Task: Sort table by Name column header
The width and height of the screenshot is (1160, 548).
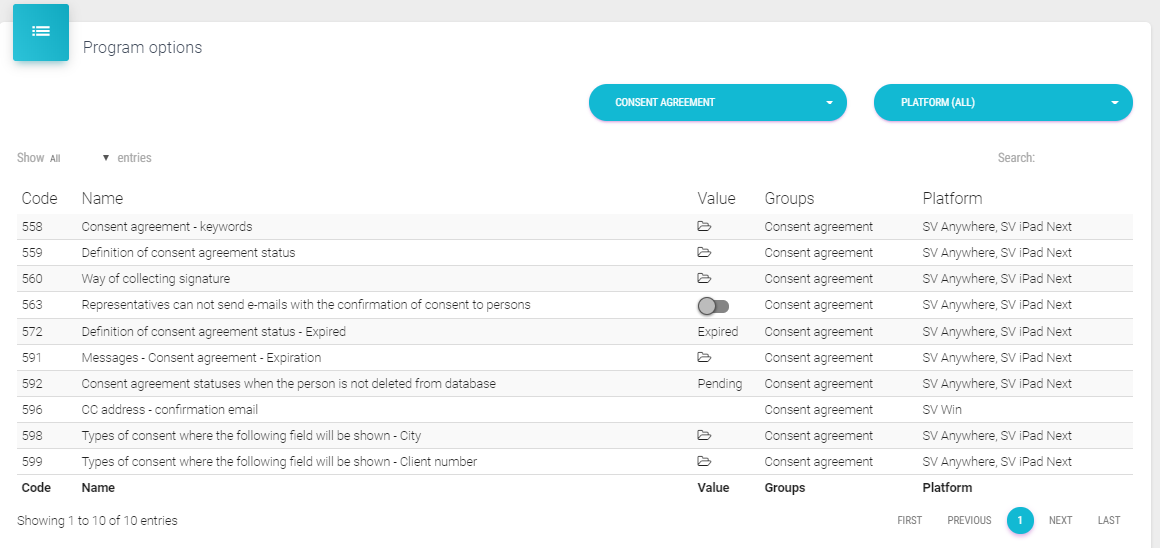Action: [x=102, y=198]
